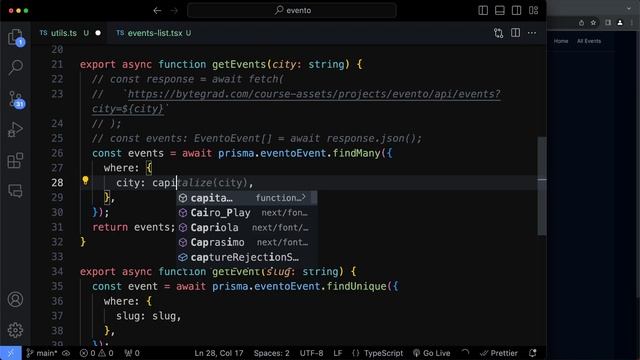This screenshot has width=640, height=360.
Task: Go back with the left arrow
Action: (x=157, y=11)
